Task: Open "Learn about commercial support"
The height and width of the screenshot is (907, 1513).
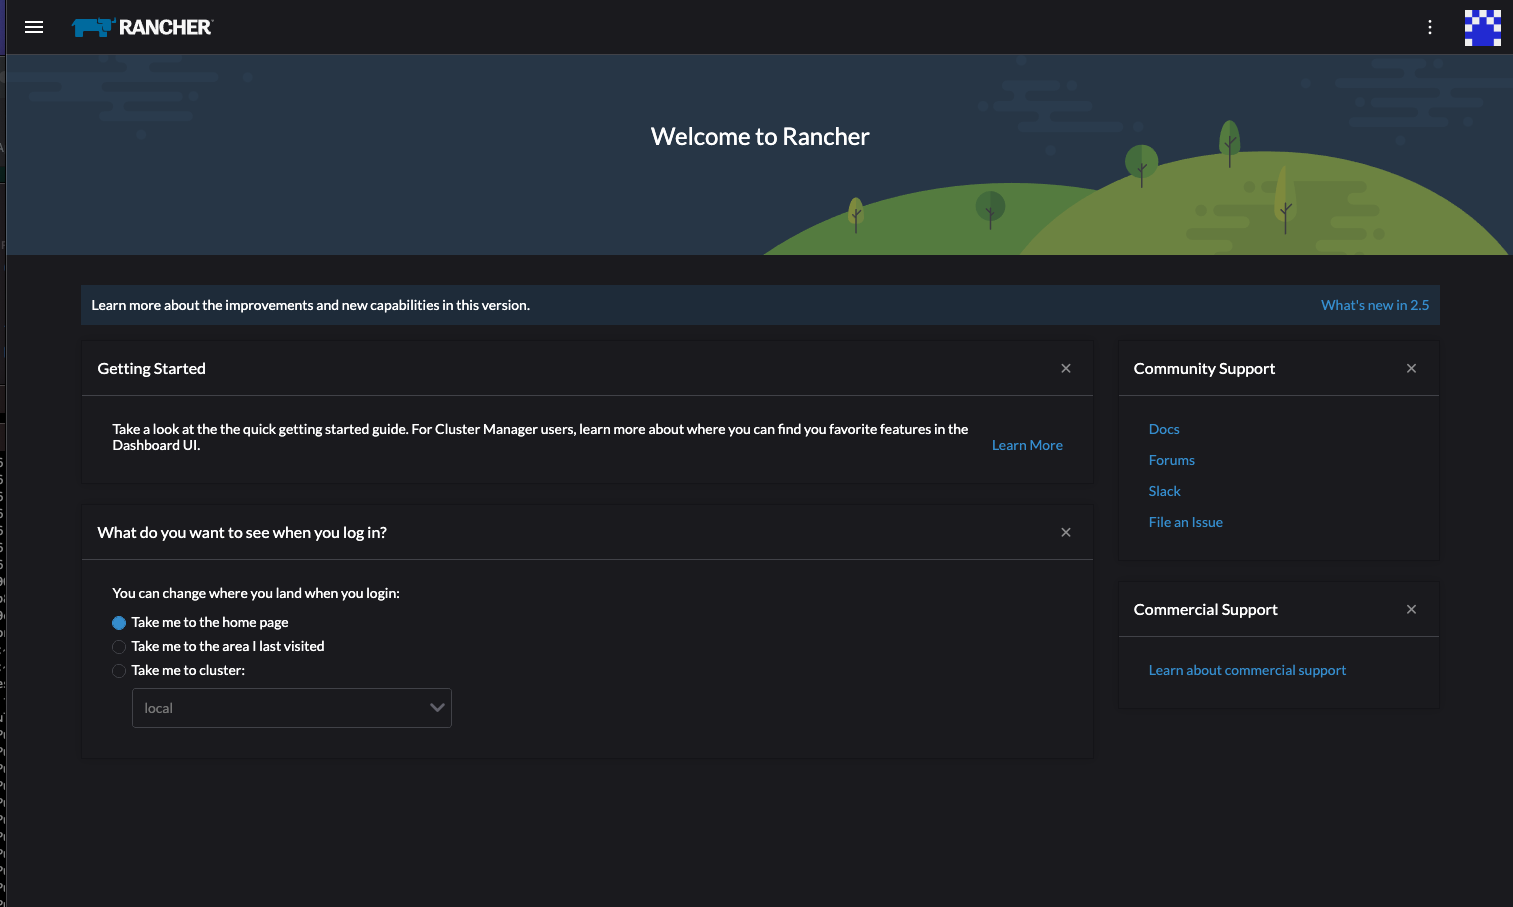Action: point(1247,670)
